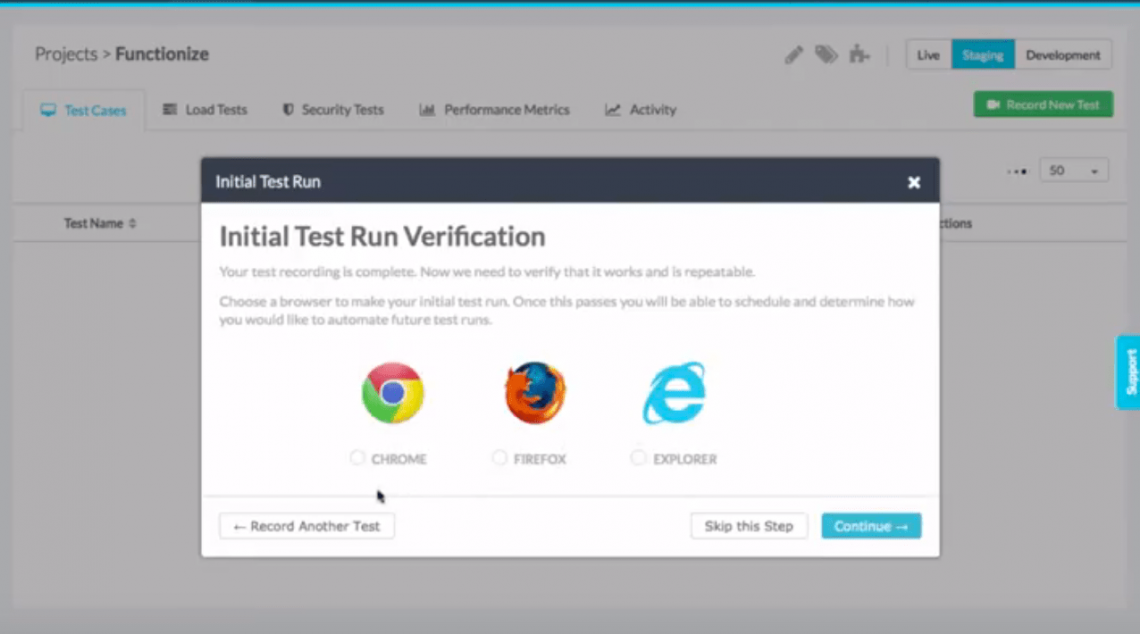
Task: Click the puzzle piece plugin icon
Action: [859, 55]
